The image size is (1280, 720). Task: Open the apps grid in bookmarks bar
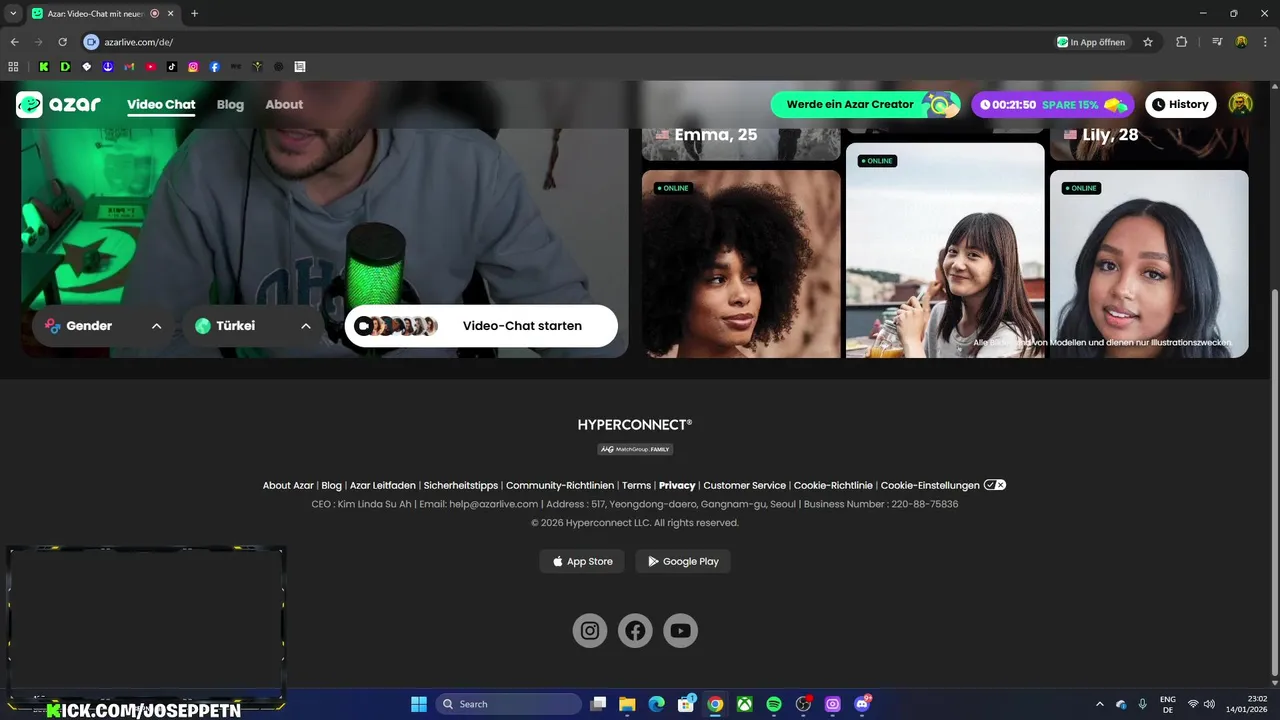pos(13,67)
